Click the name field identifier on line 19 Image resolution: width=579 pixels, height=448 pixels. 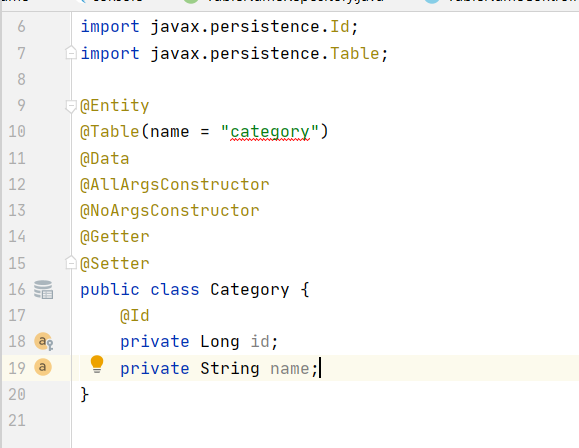(290, 369)
